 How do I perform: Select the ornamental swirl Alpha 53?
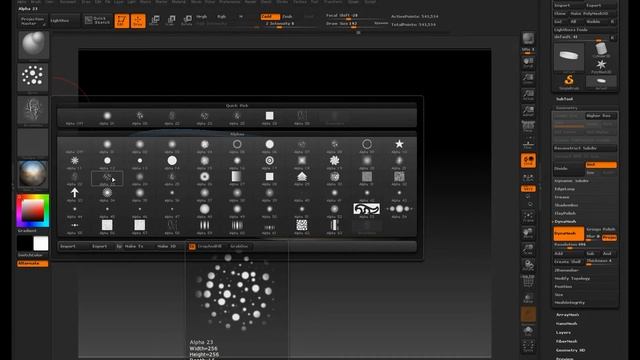(367, 209)
